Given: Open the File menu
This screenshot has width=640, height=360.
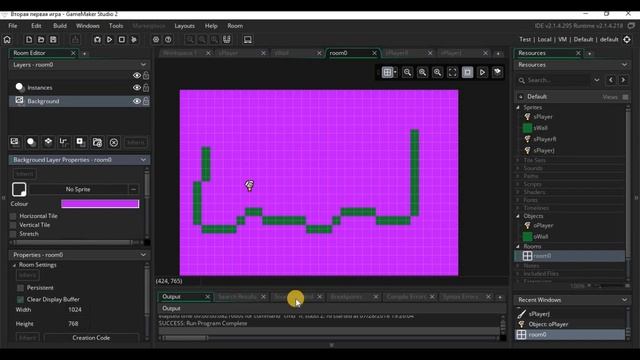Looking at the screenshot, I should 13,26.
